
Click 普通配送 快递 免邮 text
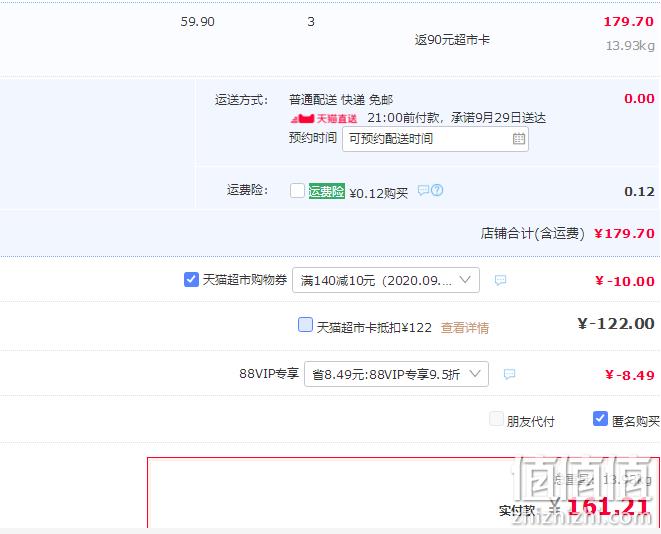341,100
